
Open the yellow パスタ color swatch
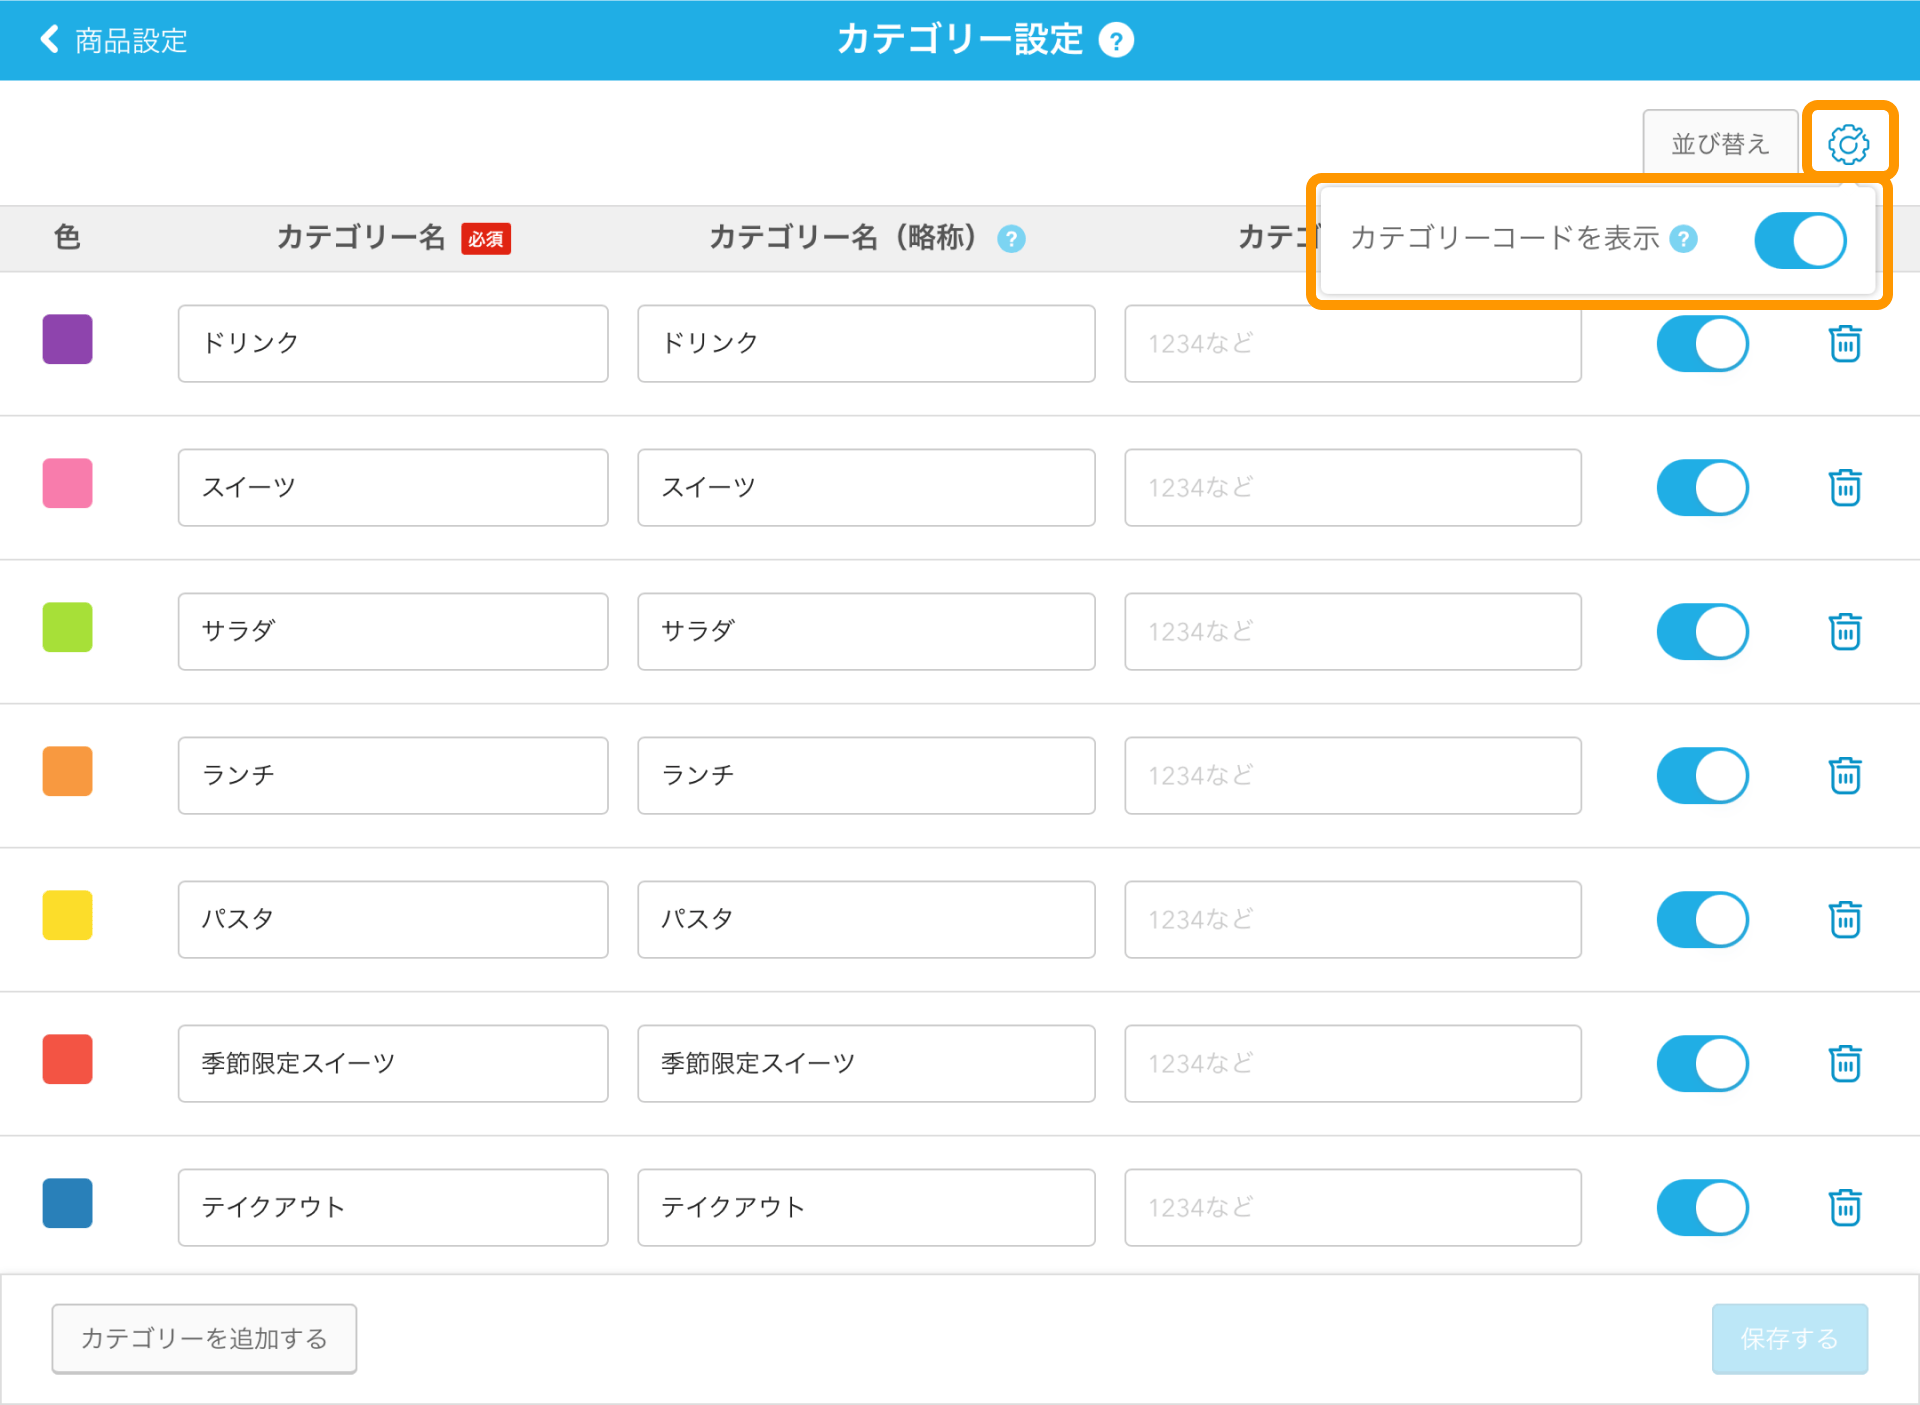pyautogui.click(x=67, y=915)
